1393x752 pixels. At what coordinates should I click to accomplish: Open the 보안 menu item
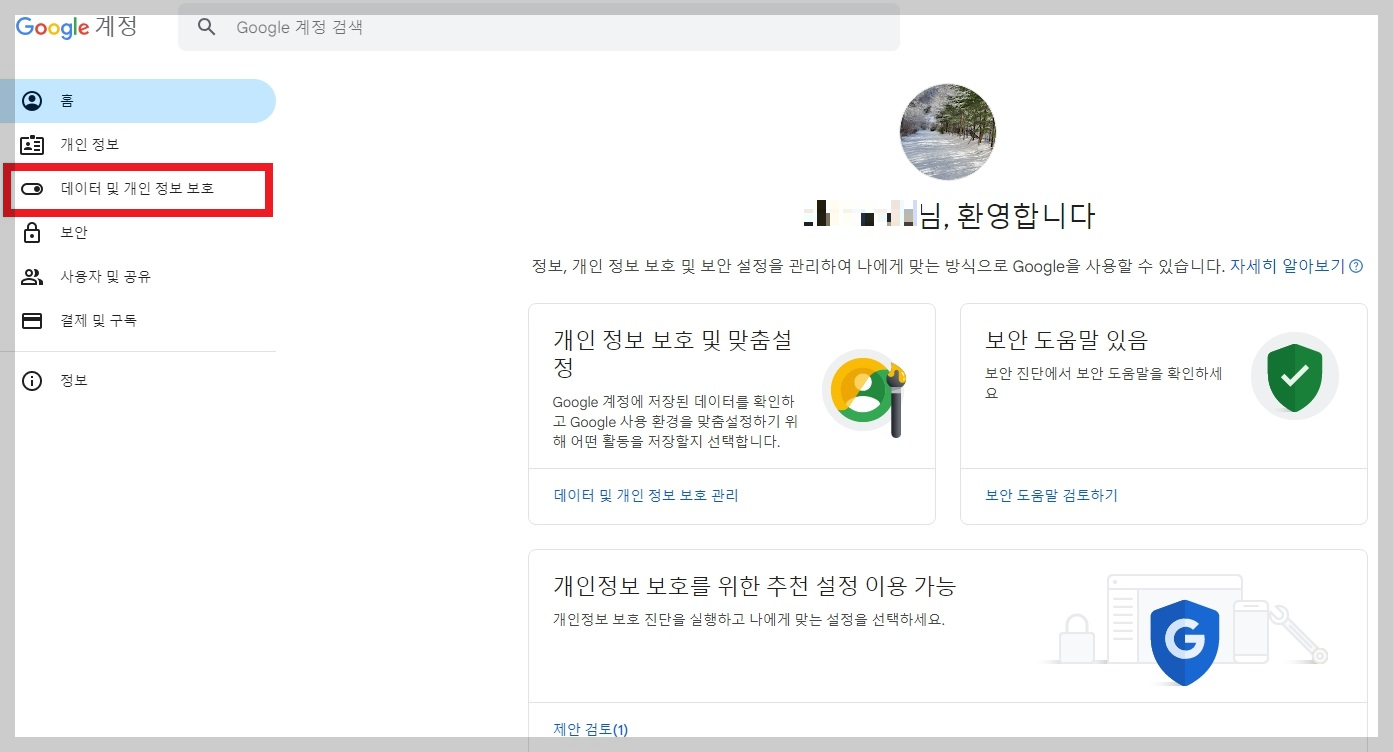pos(138,233)
